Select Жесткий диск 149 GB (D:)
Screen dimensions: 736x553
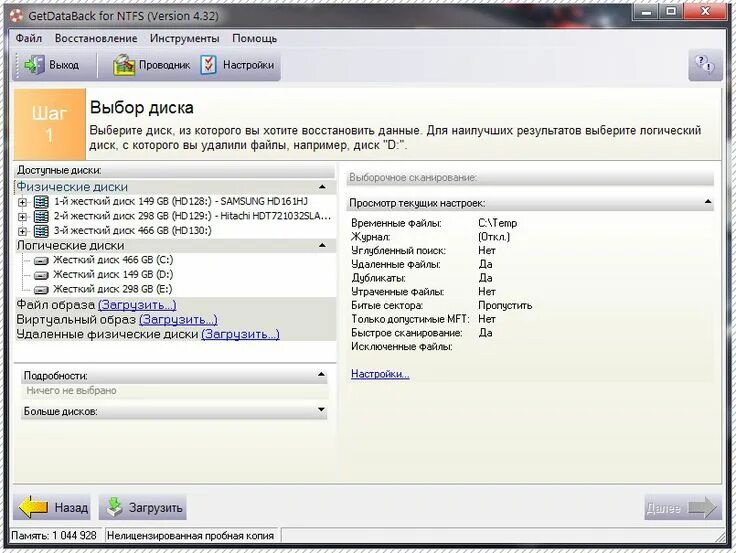pyautogui.click(x=113, y=275)
